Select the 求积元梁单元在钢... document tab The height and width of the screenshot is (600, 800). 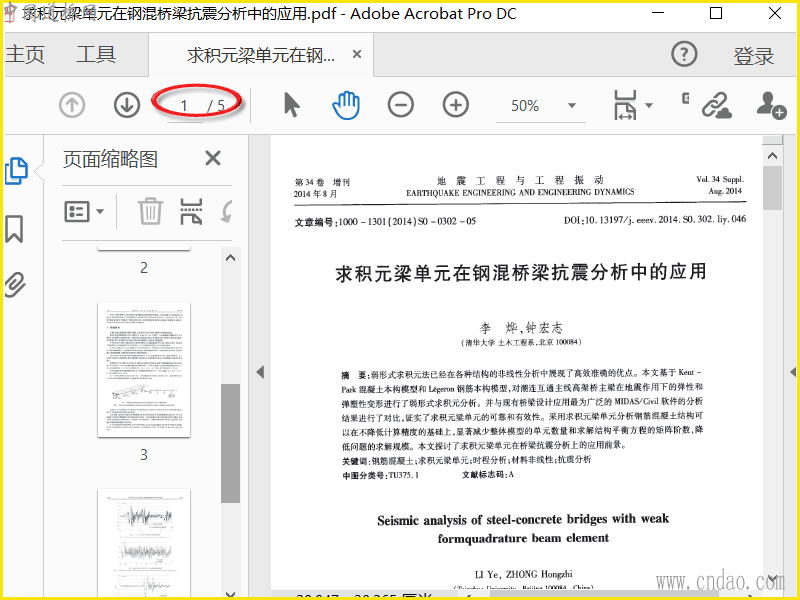click(261, 55)
